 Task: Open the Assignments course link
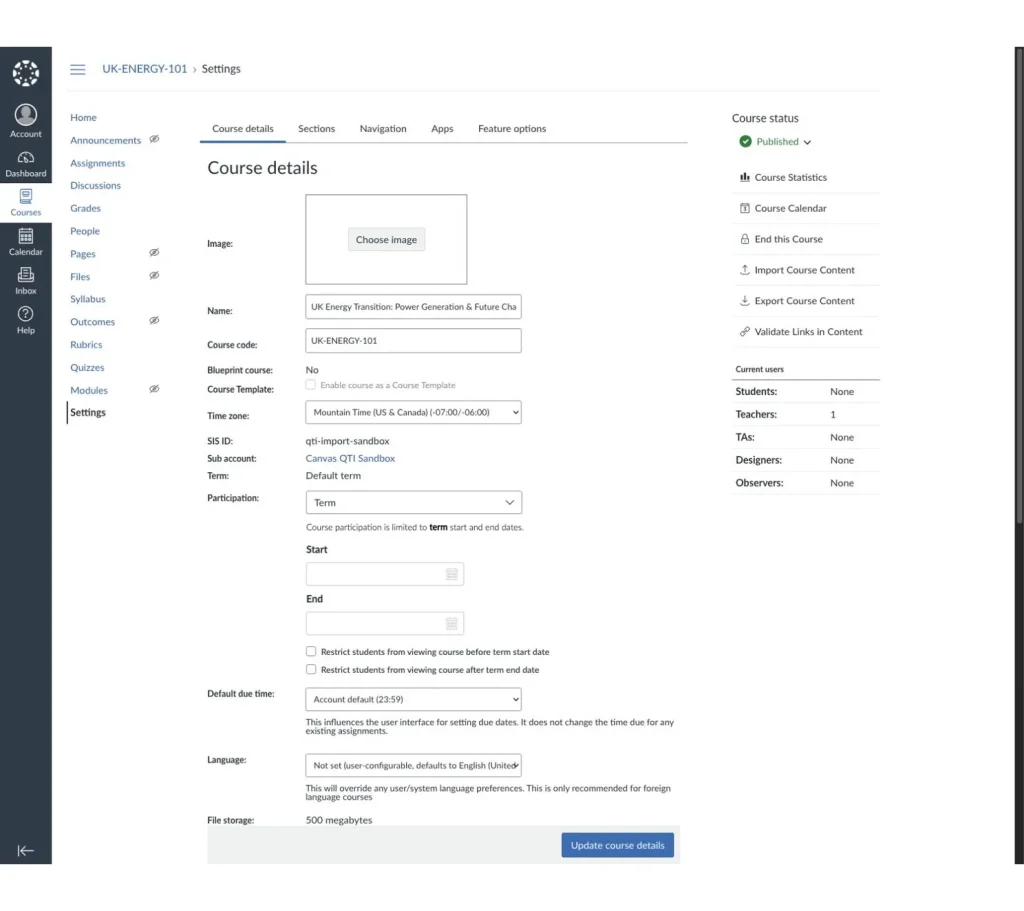click(97, 163)
